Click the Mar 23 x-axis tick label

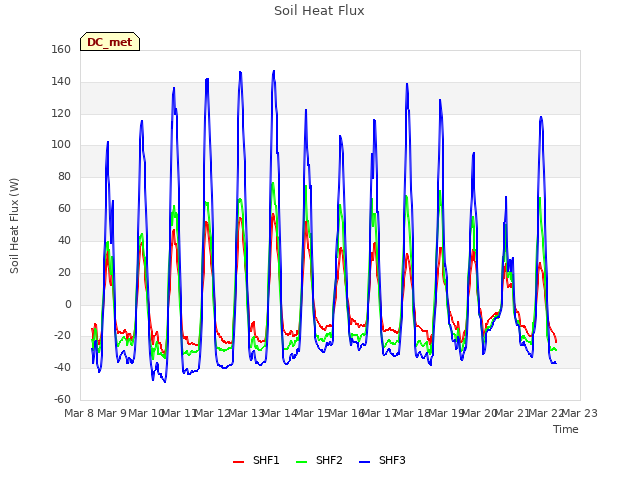point(580,413)
